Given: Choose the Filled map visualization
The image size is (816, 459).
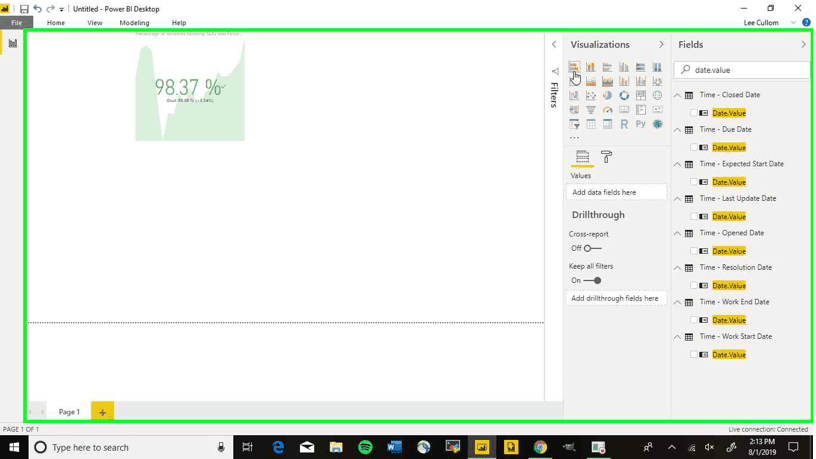Looking at the screenshot, I should click(573, 110).
